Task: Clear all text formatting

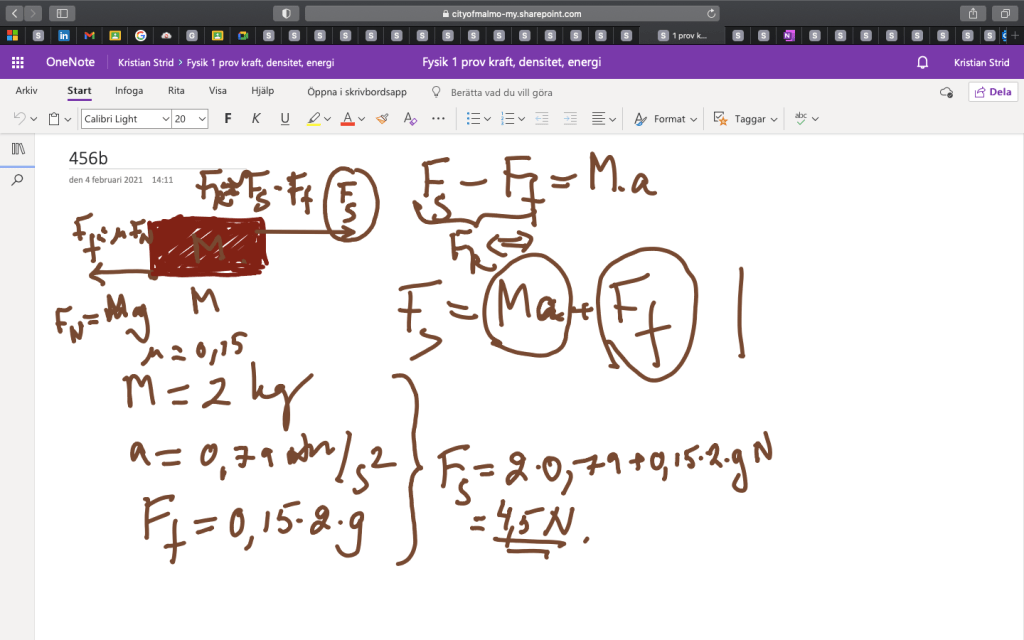Action: coord(409,118)
